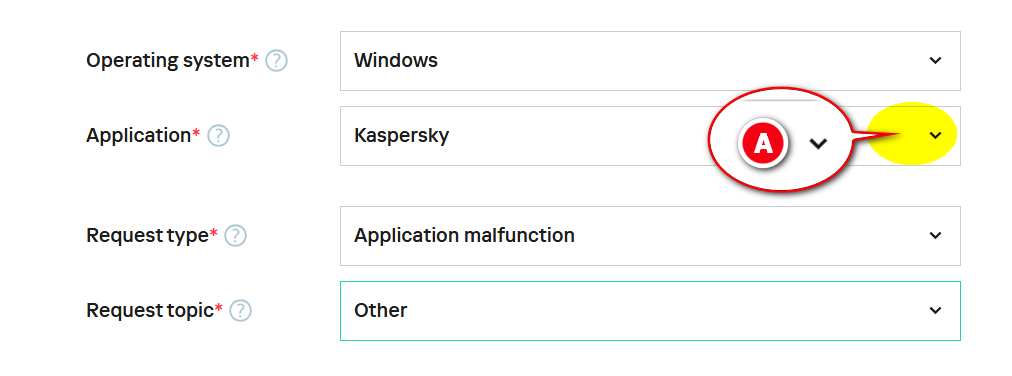1012x376 pixels.
Task: Click the red asterisk after Operating system
Action: [x=254, y=59]
